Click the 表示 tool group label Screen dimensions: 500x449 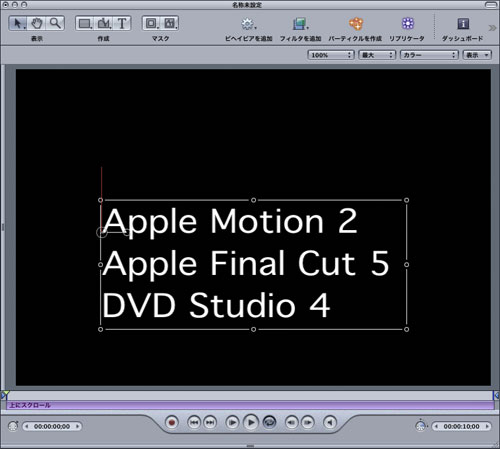click(x=37, y=39)
